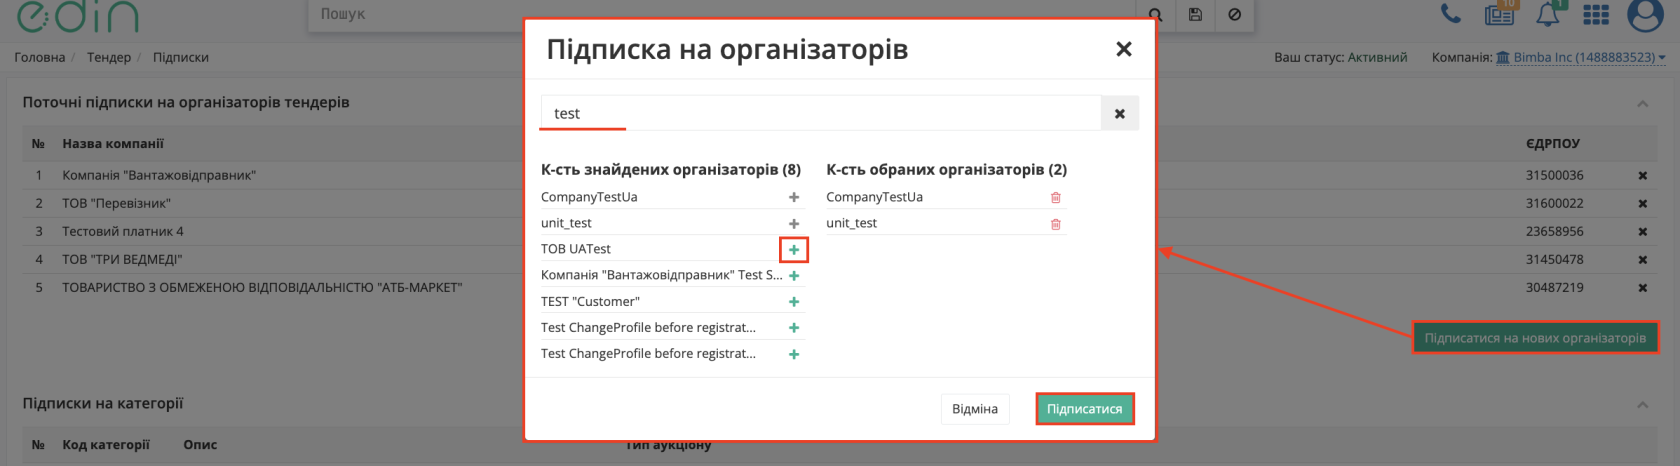Open the apps grid icon
The width and height of the screenshot is (1680, 466).
pyautogui.click(x=1596, y=14)
